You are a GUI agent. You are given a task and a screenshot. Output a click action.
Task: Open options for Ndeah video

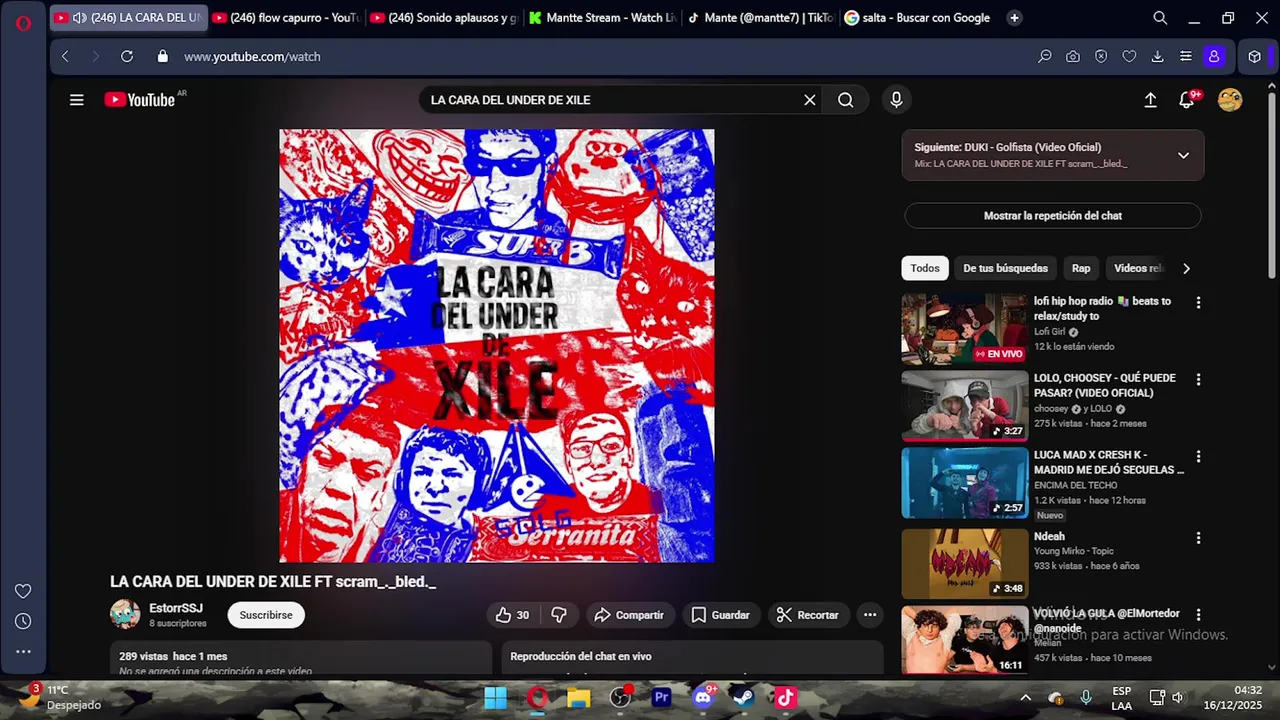[1198, 537]
